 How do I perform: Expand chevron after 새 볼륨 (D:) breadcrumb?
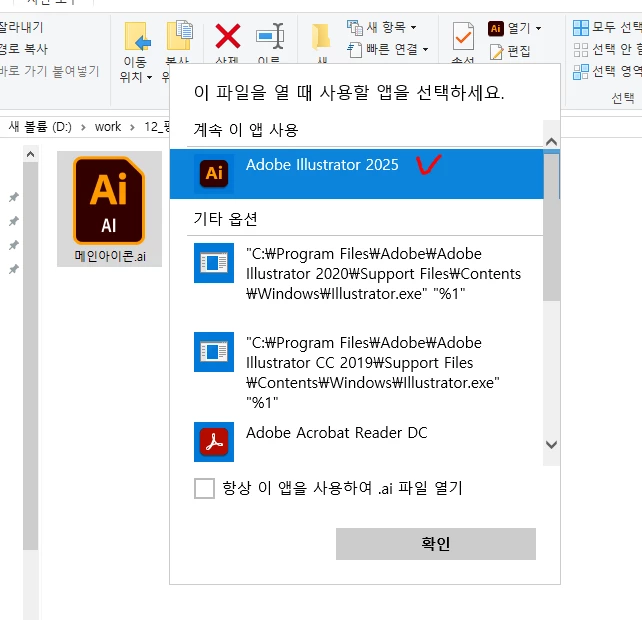pos(83,127)
